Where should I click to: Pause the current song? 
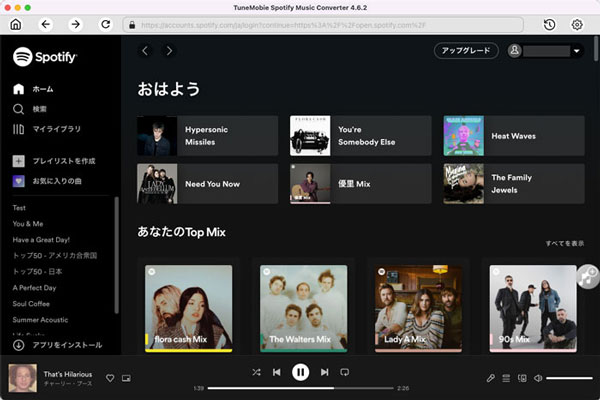click(300, 372)
